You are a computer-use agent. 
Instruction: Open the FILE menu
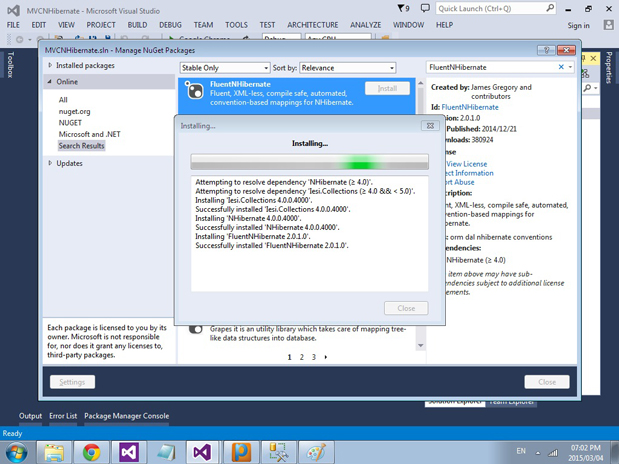click(13, 25)
